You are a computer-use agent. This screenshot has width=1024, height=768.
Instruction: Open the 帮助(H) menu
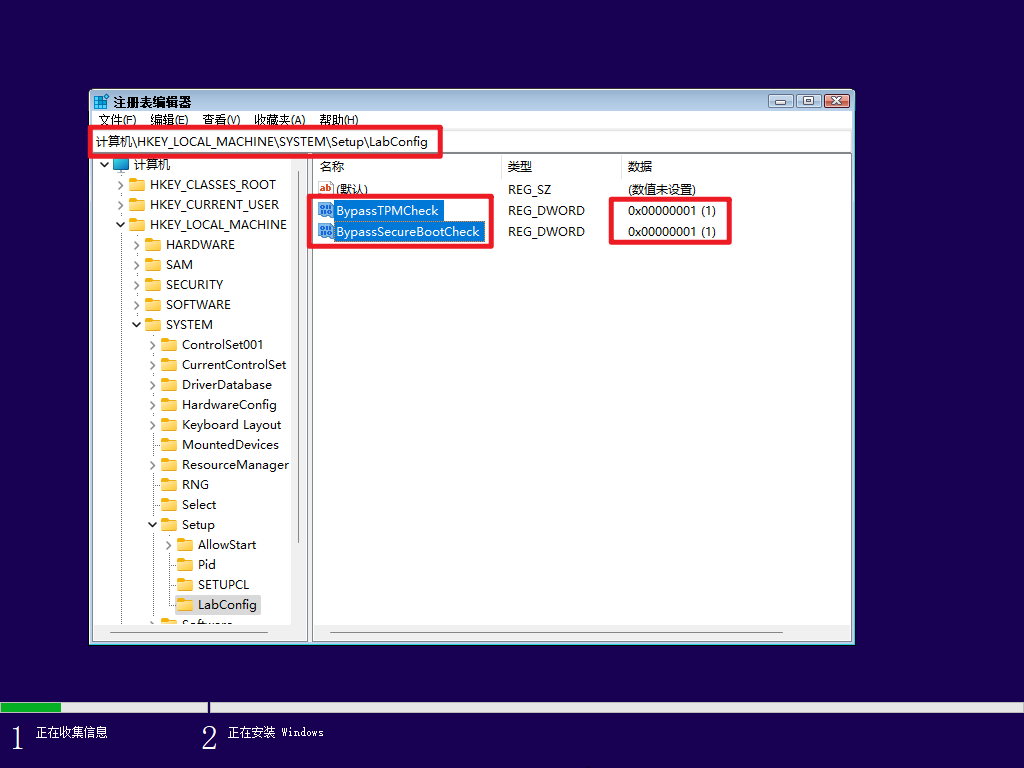pos(338,120)
